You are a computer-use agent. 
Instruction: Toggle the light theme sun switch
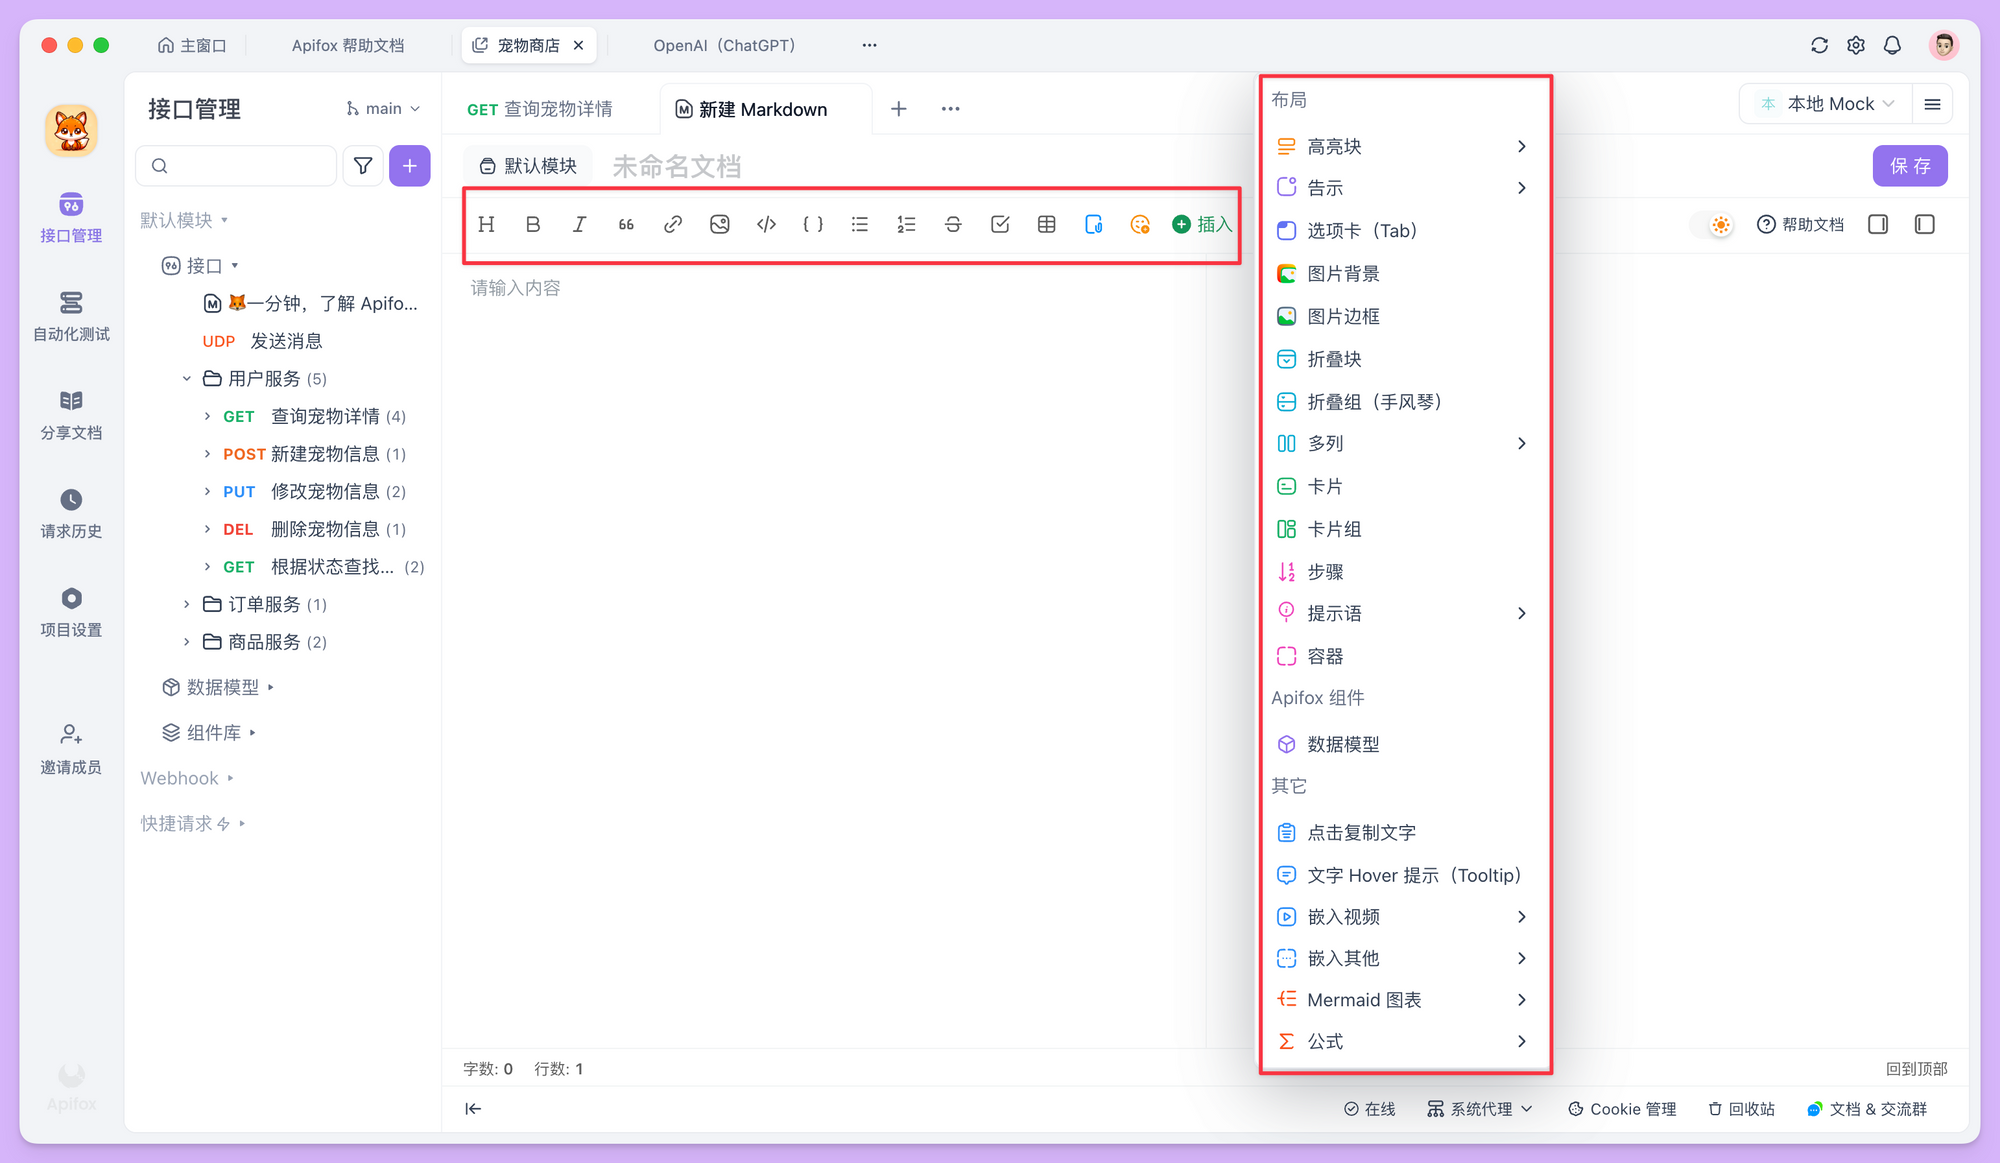(1719, 225)
